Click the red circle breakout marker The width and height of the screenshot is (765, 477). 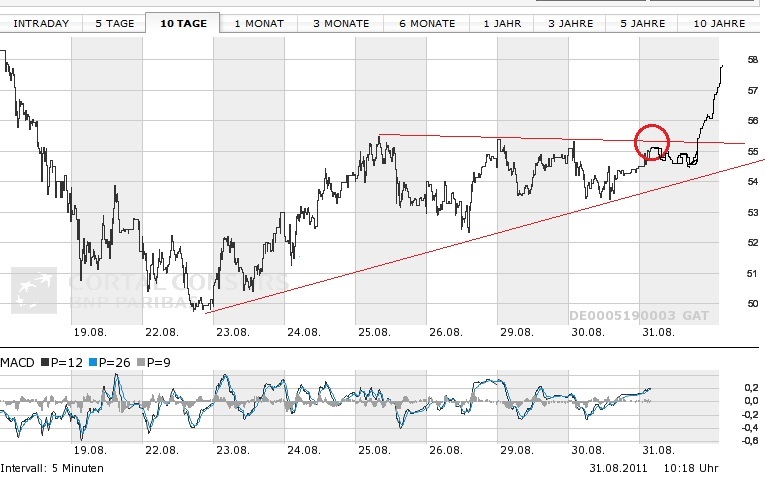(x=652, y=141)
